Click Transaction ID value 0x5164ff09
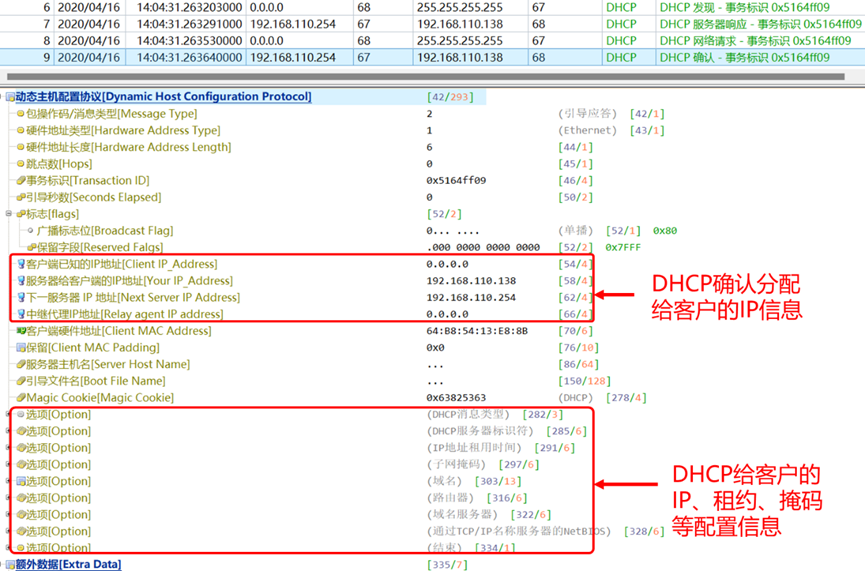This screenshot has width=865, height=571. (456, 180)
